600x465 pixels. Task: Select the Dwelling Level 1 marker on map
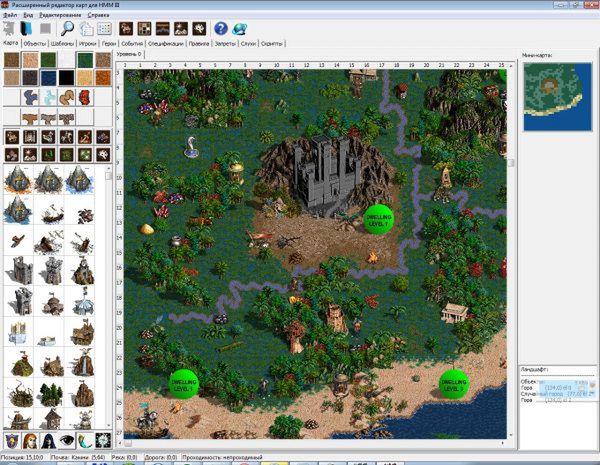tap(184, 385)
